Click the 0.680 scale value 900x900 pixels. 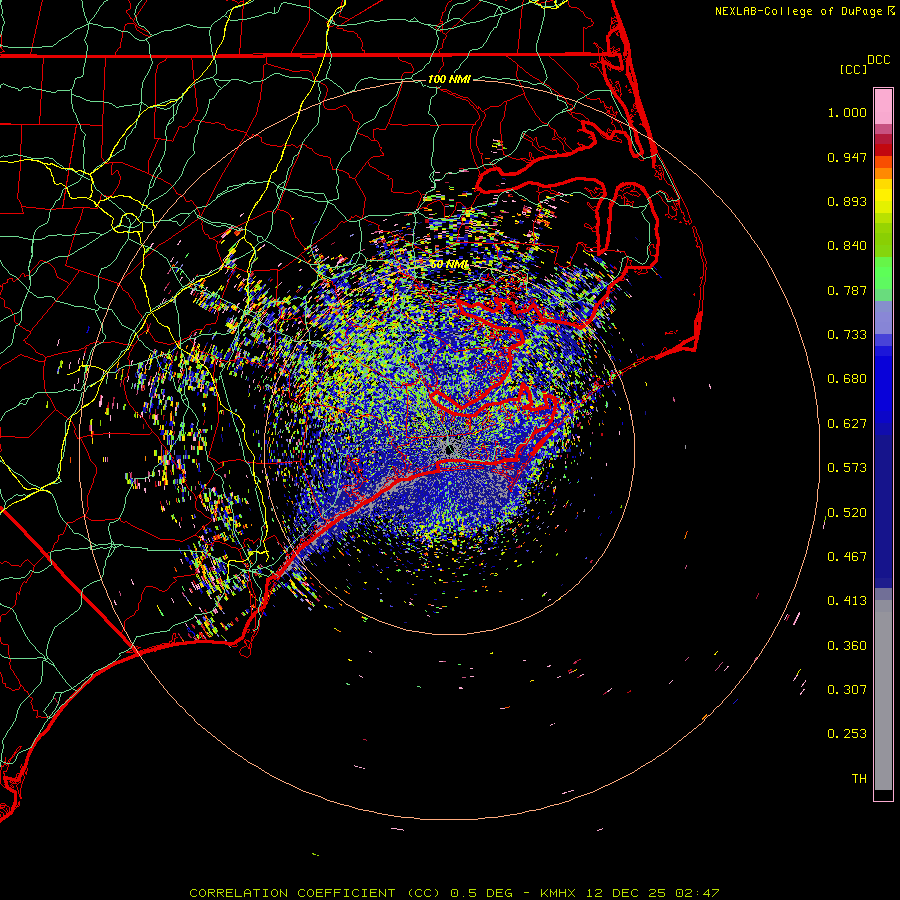[847, 379]
